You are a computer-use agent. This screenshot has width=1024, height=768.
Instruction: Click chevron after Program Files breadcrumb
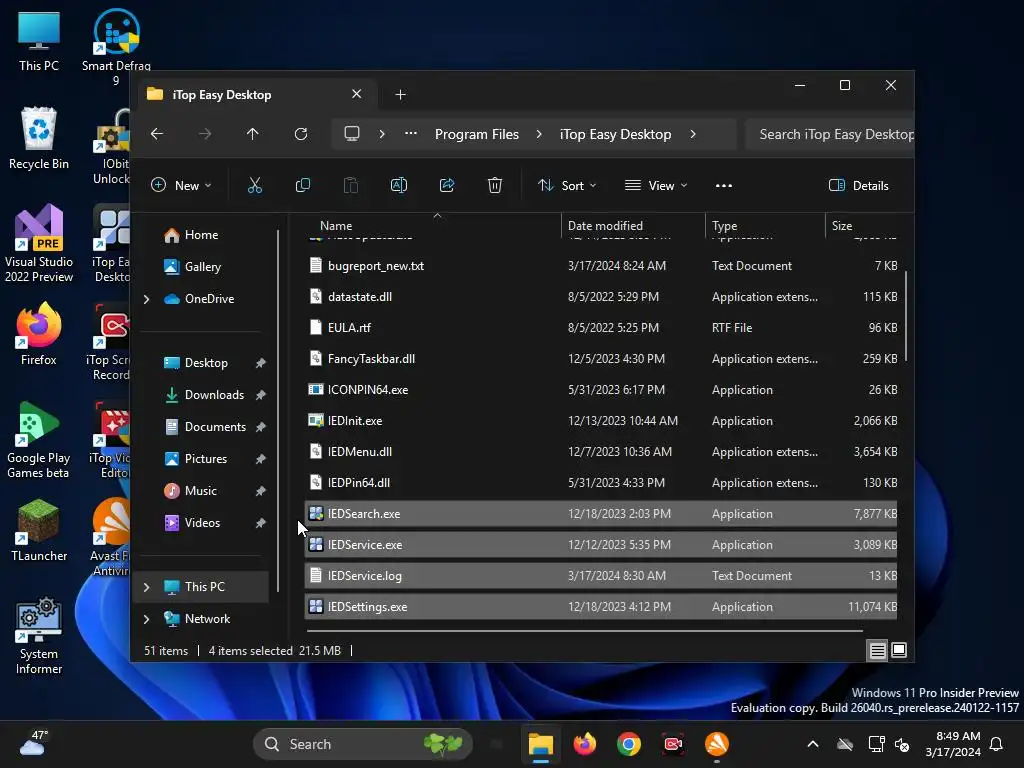[x=539, y=134]
